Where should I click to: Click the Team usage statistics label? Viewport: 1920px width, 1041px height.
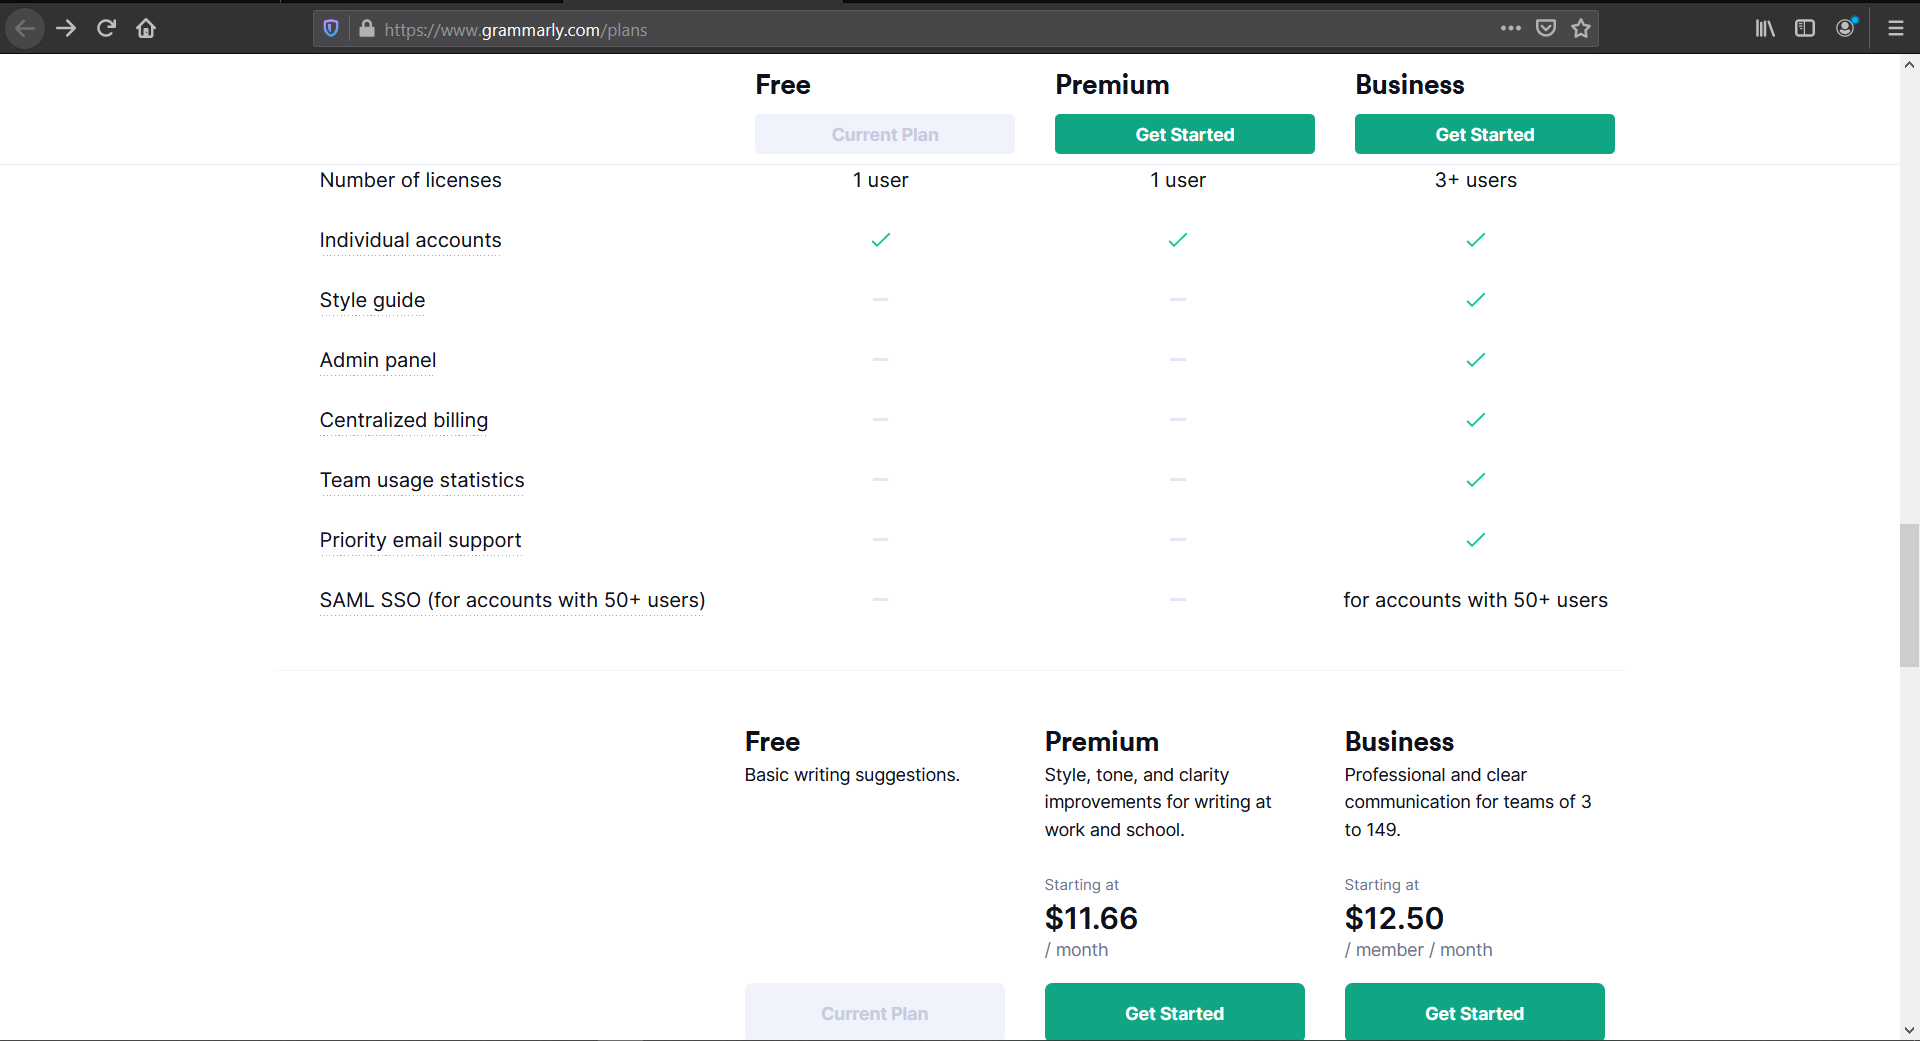pyautogui.click(x=422, y=480)
